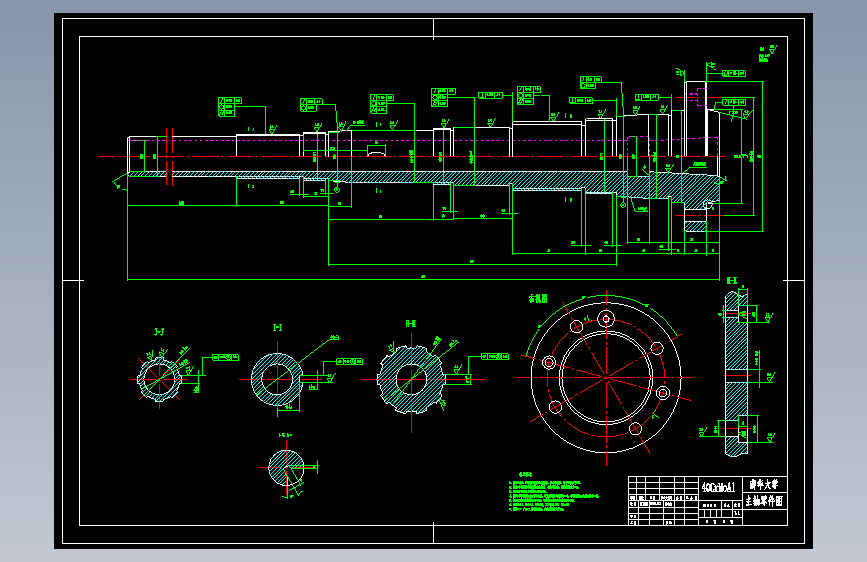This screenshot has height=562, width=867.
Task: Click the 40CrMoAl material text in title block
Action: (x=718, y=487)
